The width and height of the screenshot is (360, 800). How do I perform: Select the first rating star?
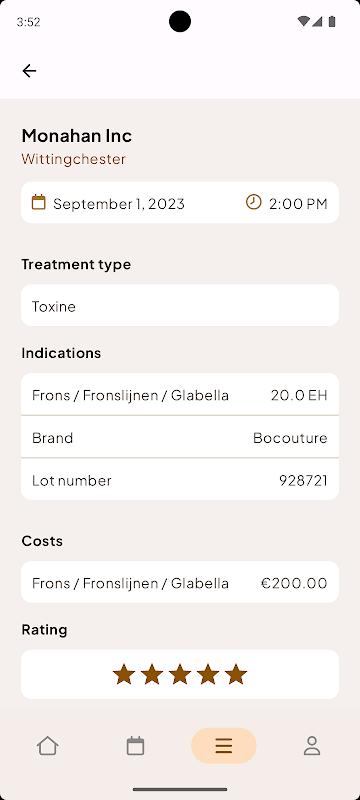coord(124,674)
